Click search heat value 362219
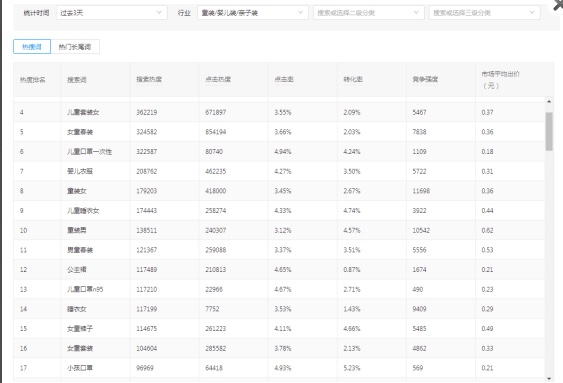The width and height of the screenshot is (563, 383). point(146,112)
